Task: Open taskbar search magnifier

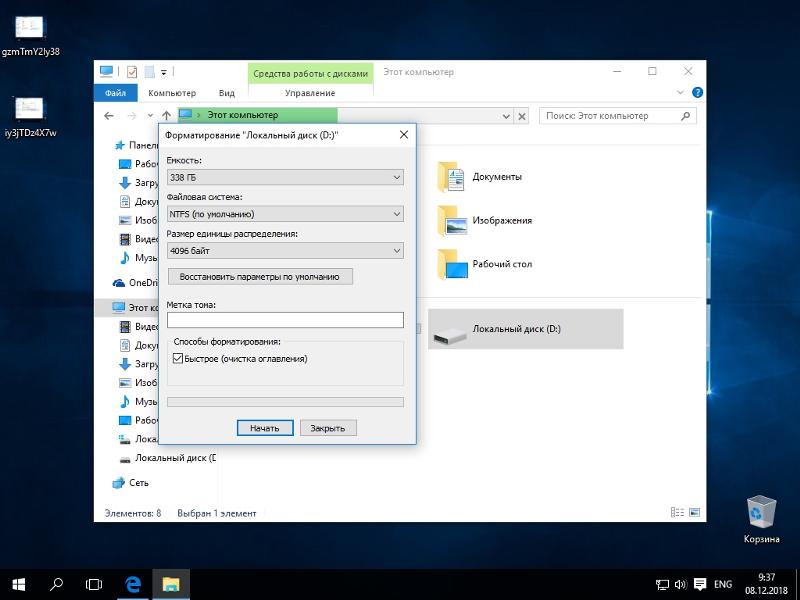Action: tap(57, 584)
